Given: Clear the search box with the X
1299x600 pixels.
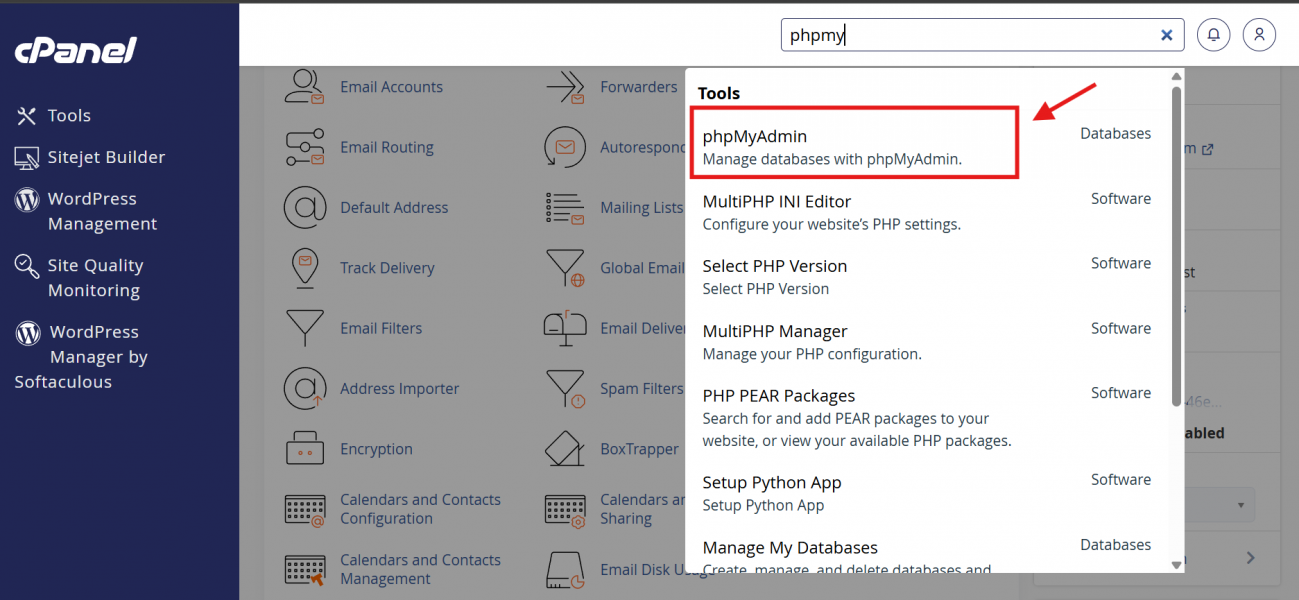Looking at the screenshot, I should 1166,35.
